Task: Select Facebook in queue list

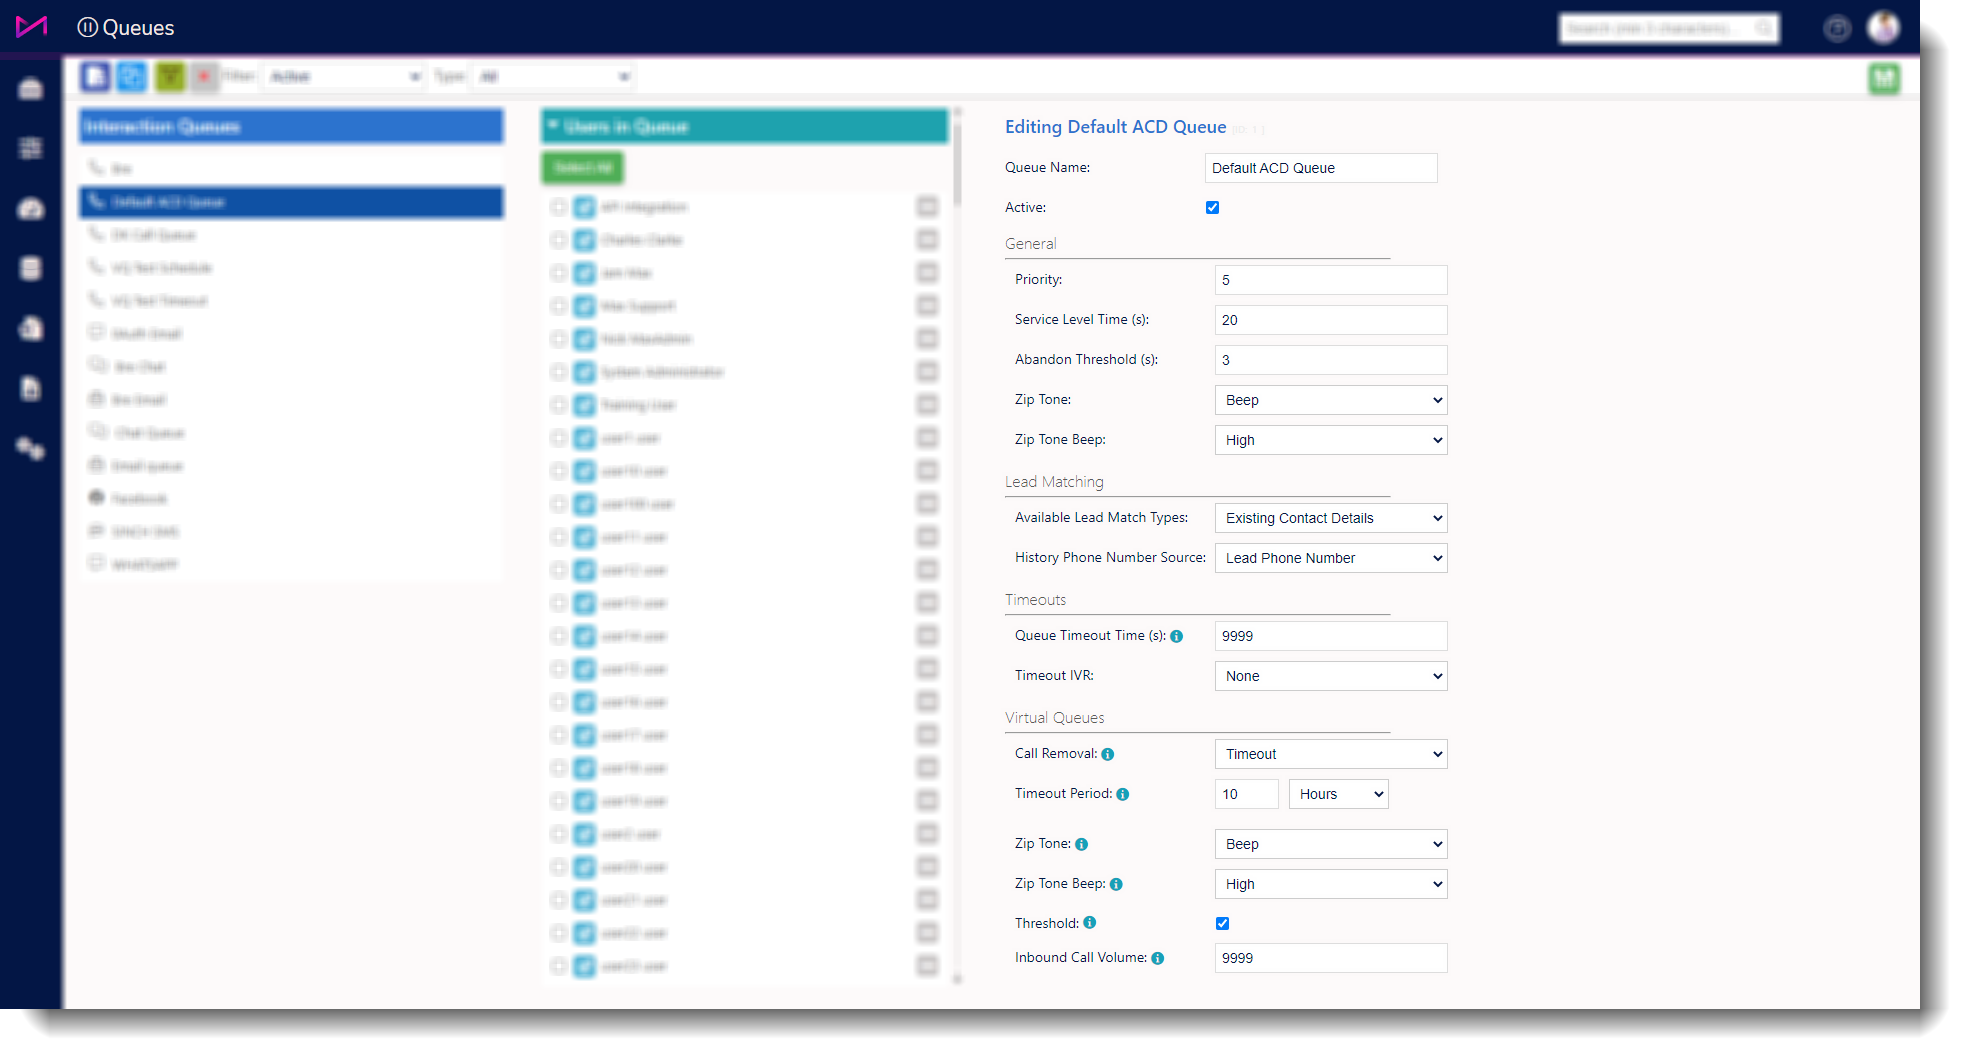Action: pyautogui.click(x=291, y=499)
